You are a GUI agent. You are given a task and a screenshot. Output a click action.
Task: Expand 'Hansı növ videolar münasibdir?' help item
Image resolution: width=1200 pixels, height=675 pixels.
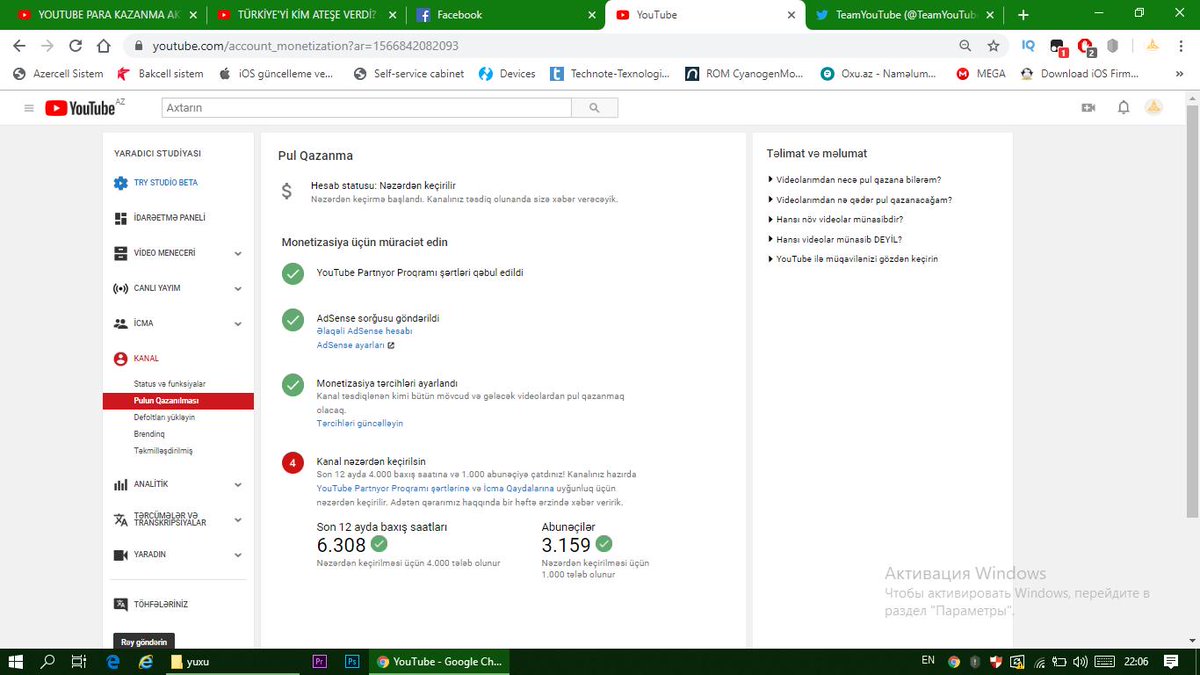(840, 219)
